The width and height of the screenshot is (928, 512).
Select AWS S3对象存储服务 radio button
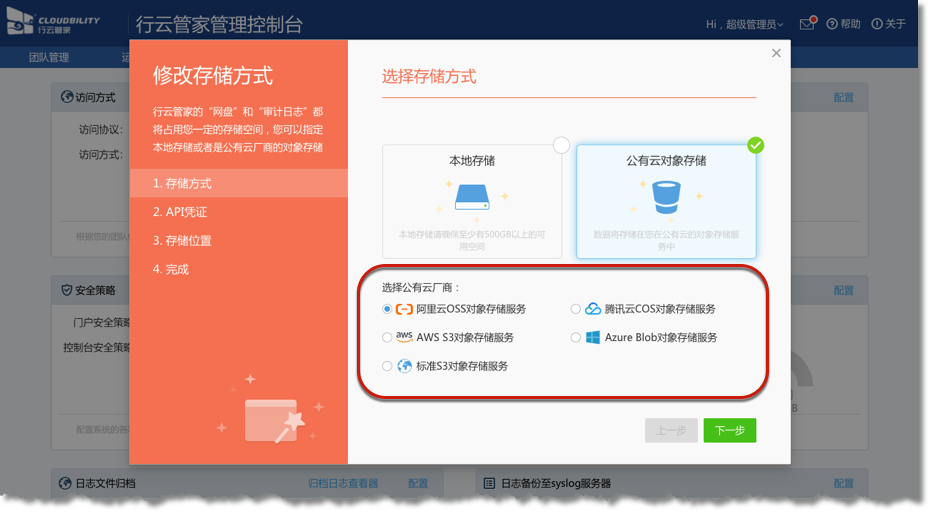[x=386, y=337]
